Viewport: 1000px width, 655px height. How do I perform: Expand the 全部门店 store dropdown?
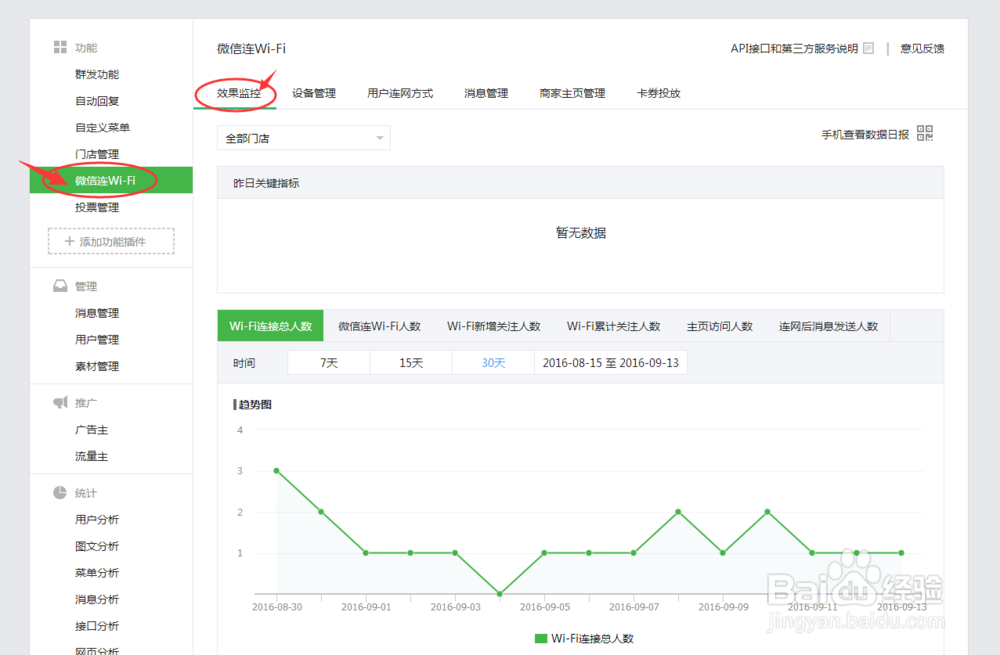click(304, 138)
